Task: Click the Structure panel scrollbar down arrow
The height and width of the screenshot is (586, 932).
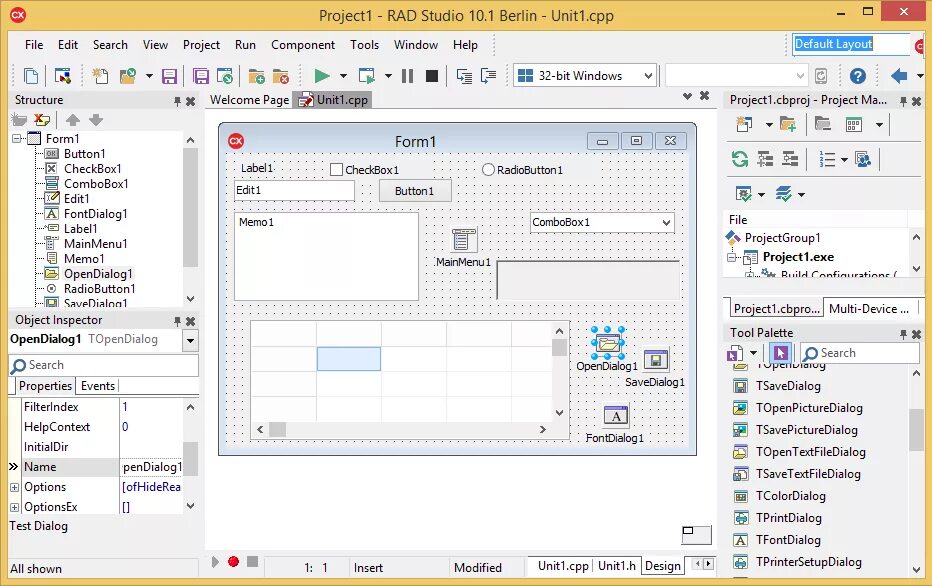Action: (x=190, y=299)
